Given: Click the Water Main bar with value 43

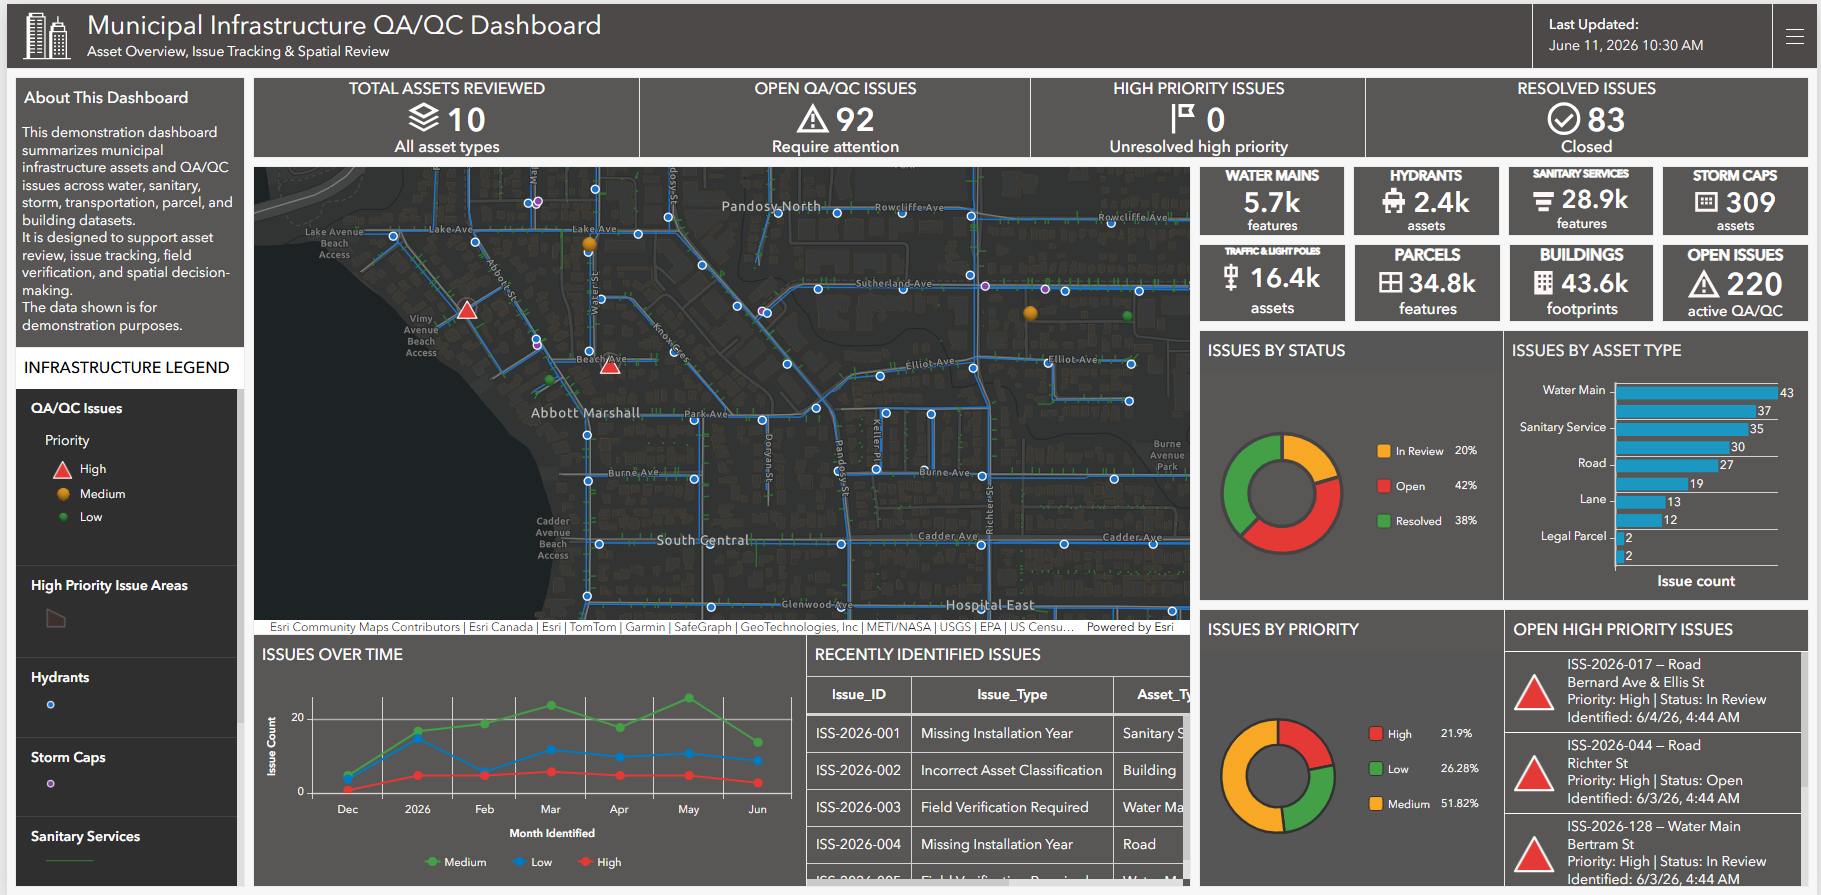Looking at the screenshot, I should click(1697, 393).
